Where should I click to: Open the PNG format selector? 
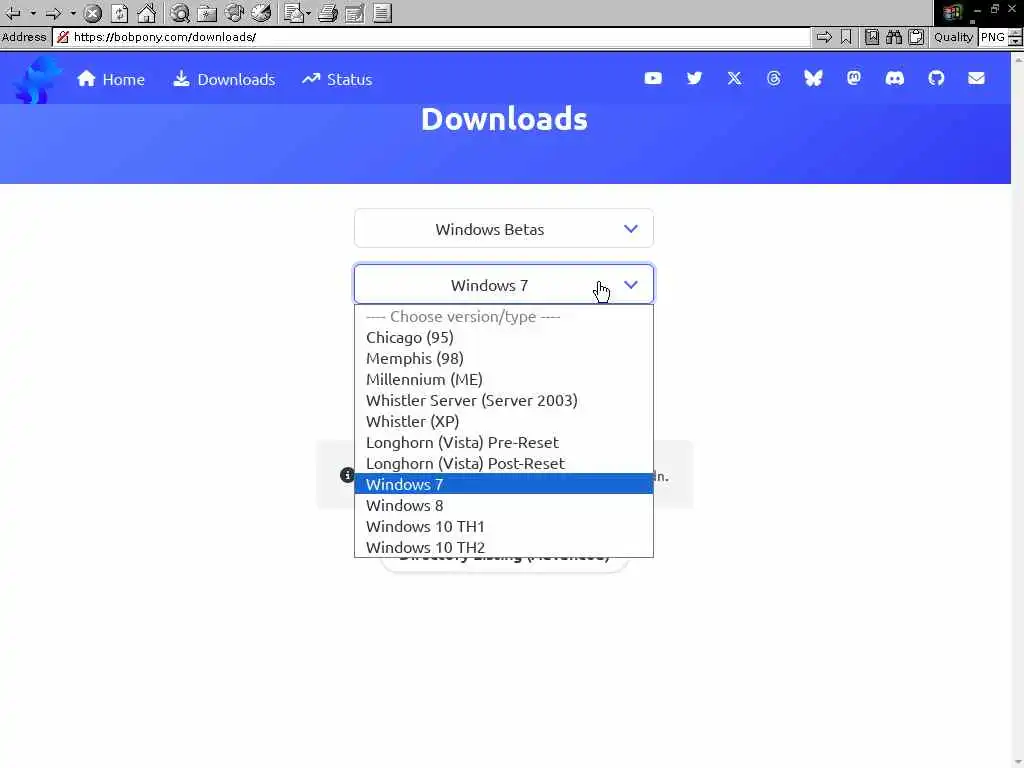tap(993, 37)
